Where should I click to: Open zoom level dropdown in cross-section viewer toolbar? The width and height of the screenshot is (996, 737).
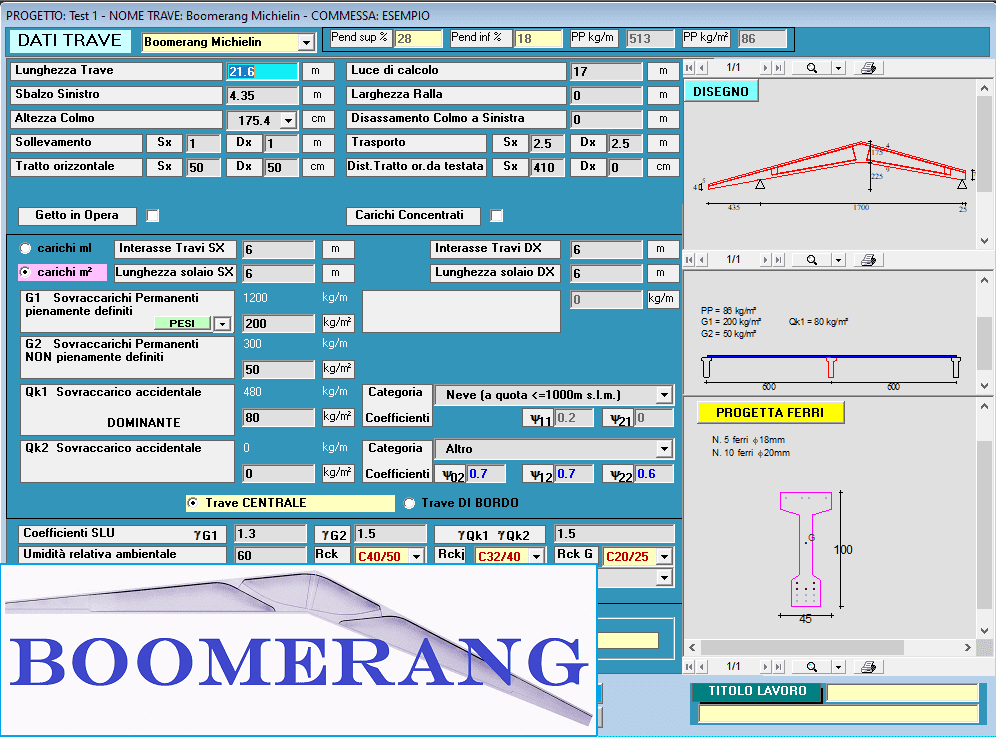point(838,666)
